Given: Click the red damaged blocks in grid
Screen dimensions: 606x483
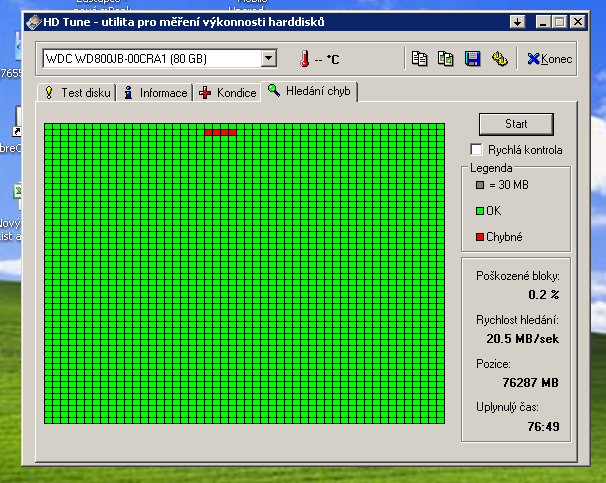Looking at the screenshot, I should coord(220,133).
